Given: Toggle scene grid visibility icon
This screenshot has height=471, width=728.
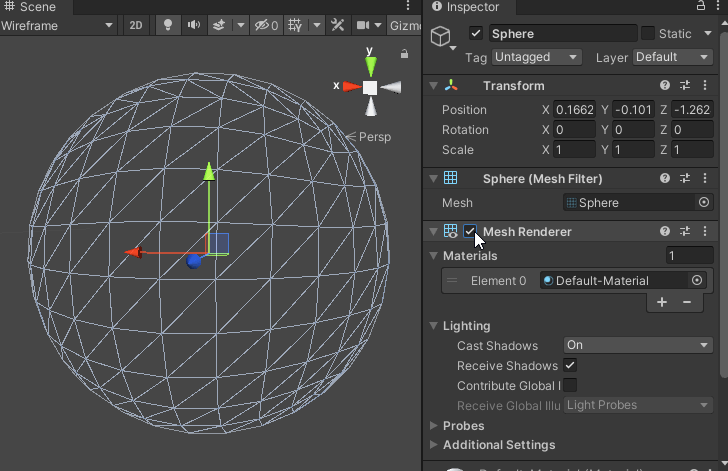Looking at the screenshot, I should point(294,25).
